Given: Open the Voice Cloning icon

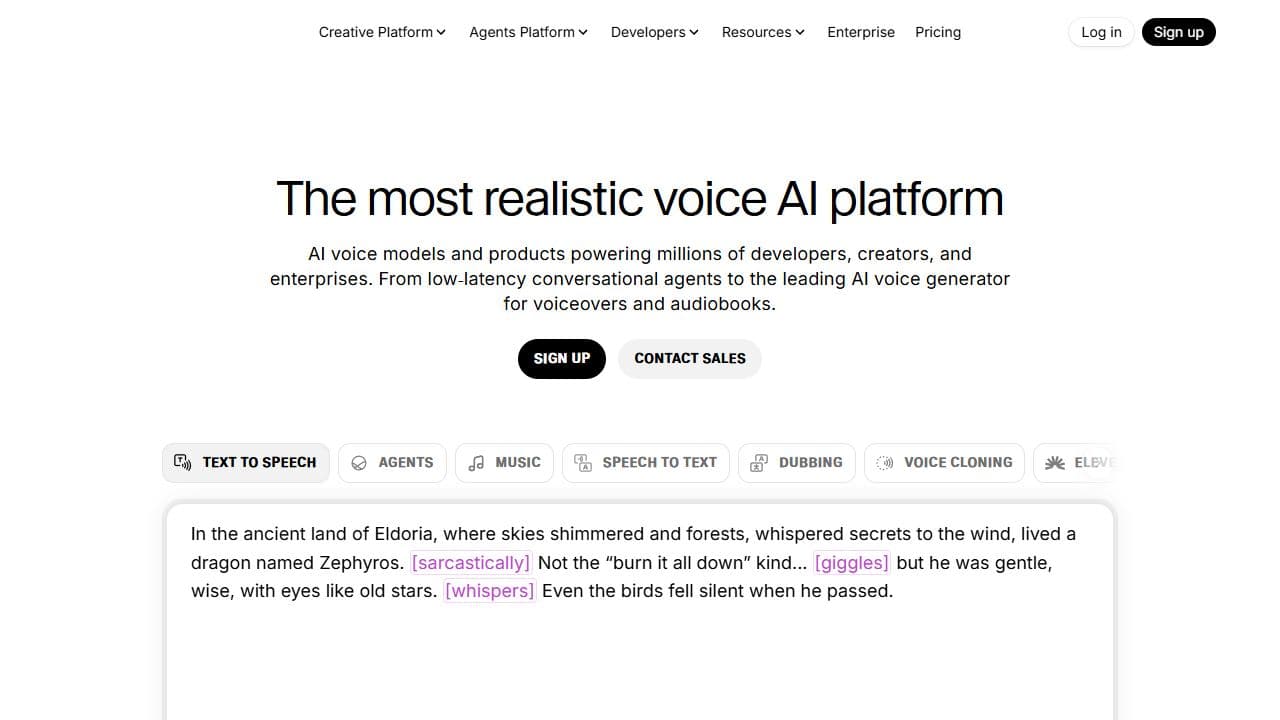Looking at the screenshot, I should [884, 462].
